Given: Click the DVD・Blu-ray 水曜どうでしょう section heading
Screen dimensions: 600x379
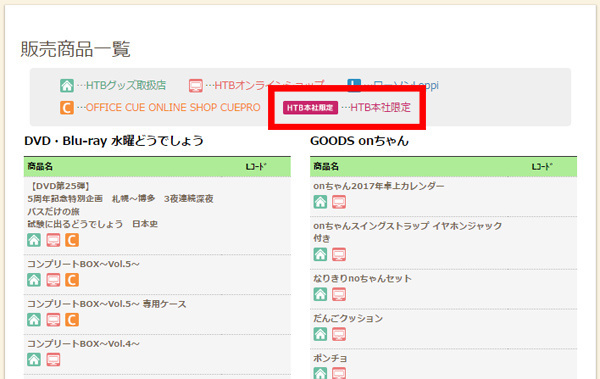Looking at the screenshot, I should 114,141.
